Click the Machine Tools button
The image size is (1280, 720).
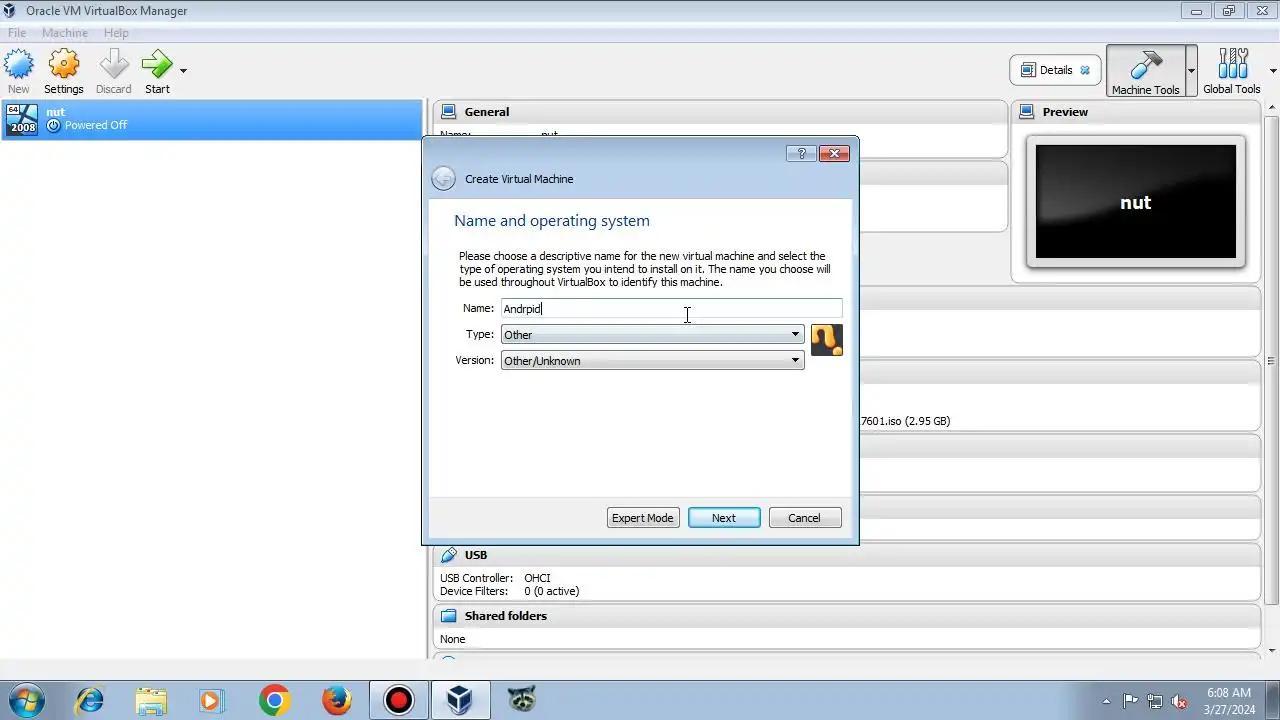pyautogui.click(x=1145, y=71)
